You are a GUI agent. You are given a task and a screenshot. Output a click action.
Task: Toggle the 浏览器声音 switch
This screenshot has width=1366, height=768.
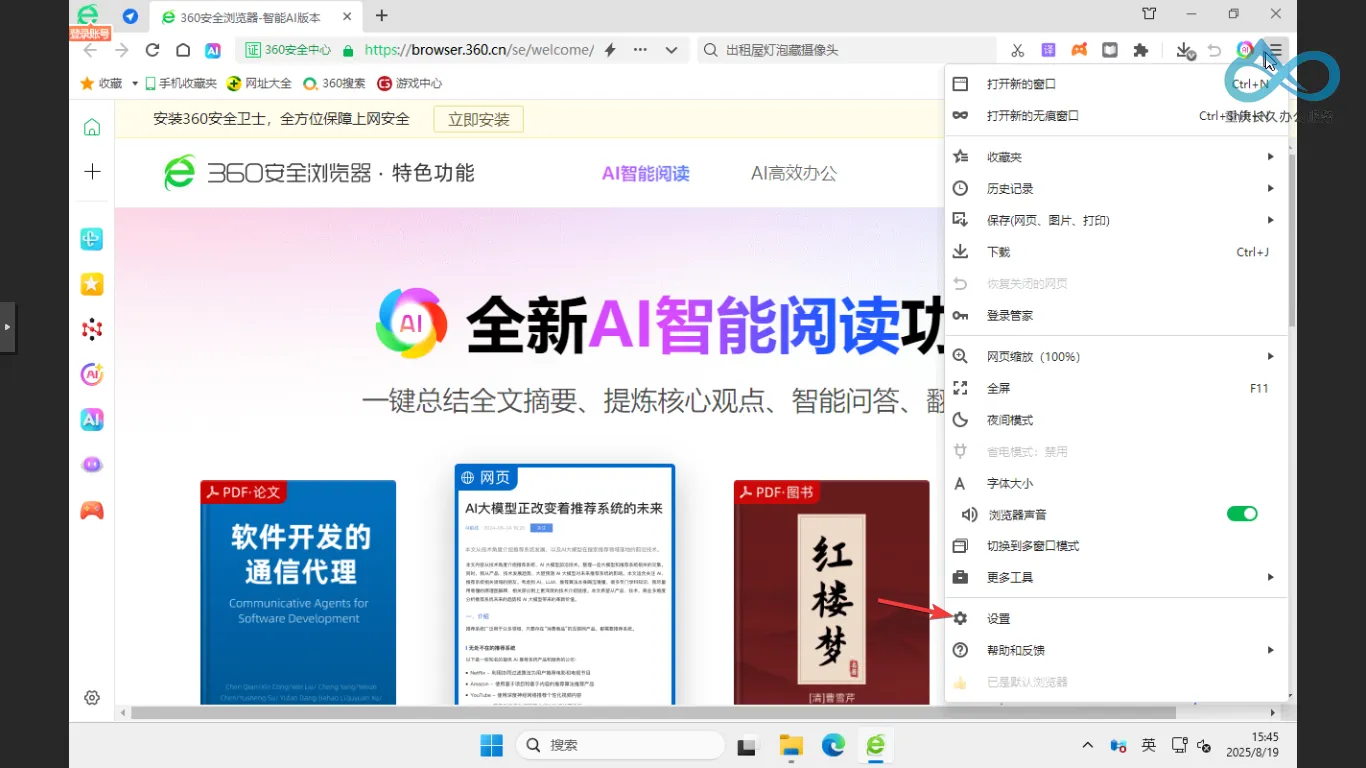click(1242, 514)
